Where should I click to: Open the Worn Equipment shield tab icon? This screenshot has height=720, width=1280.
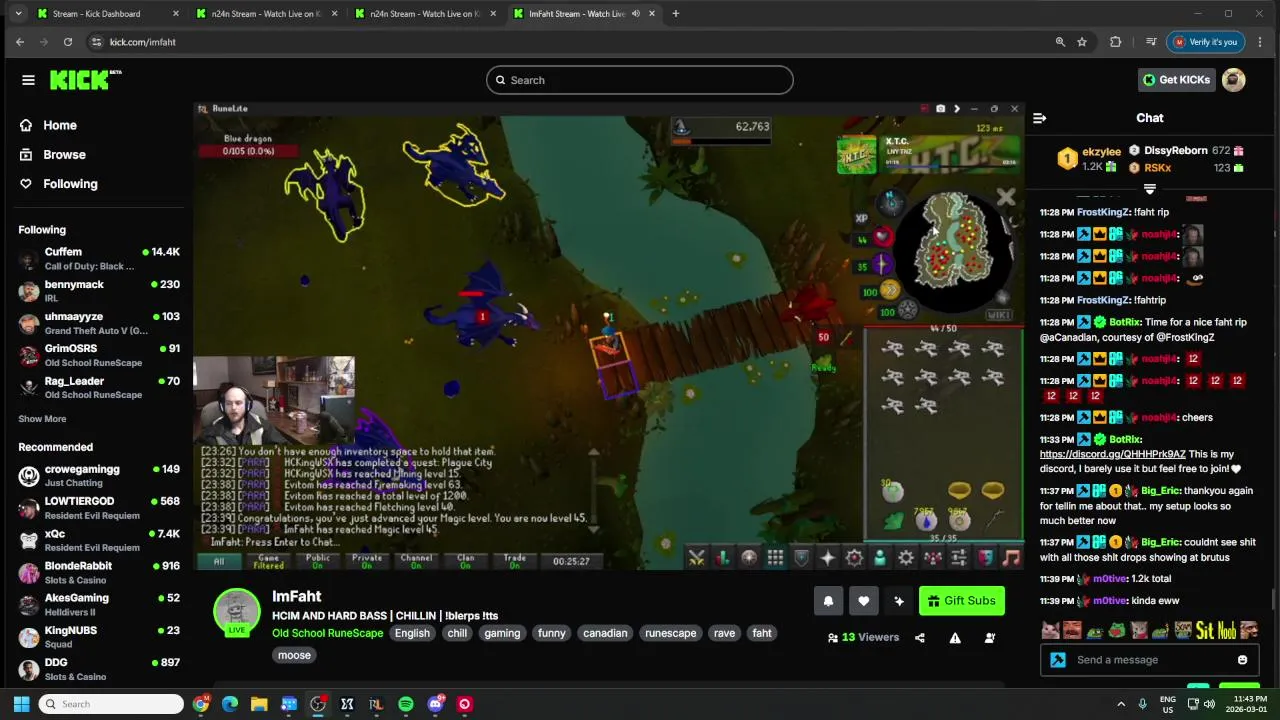click(x=802, y=558)
